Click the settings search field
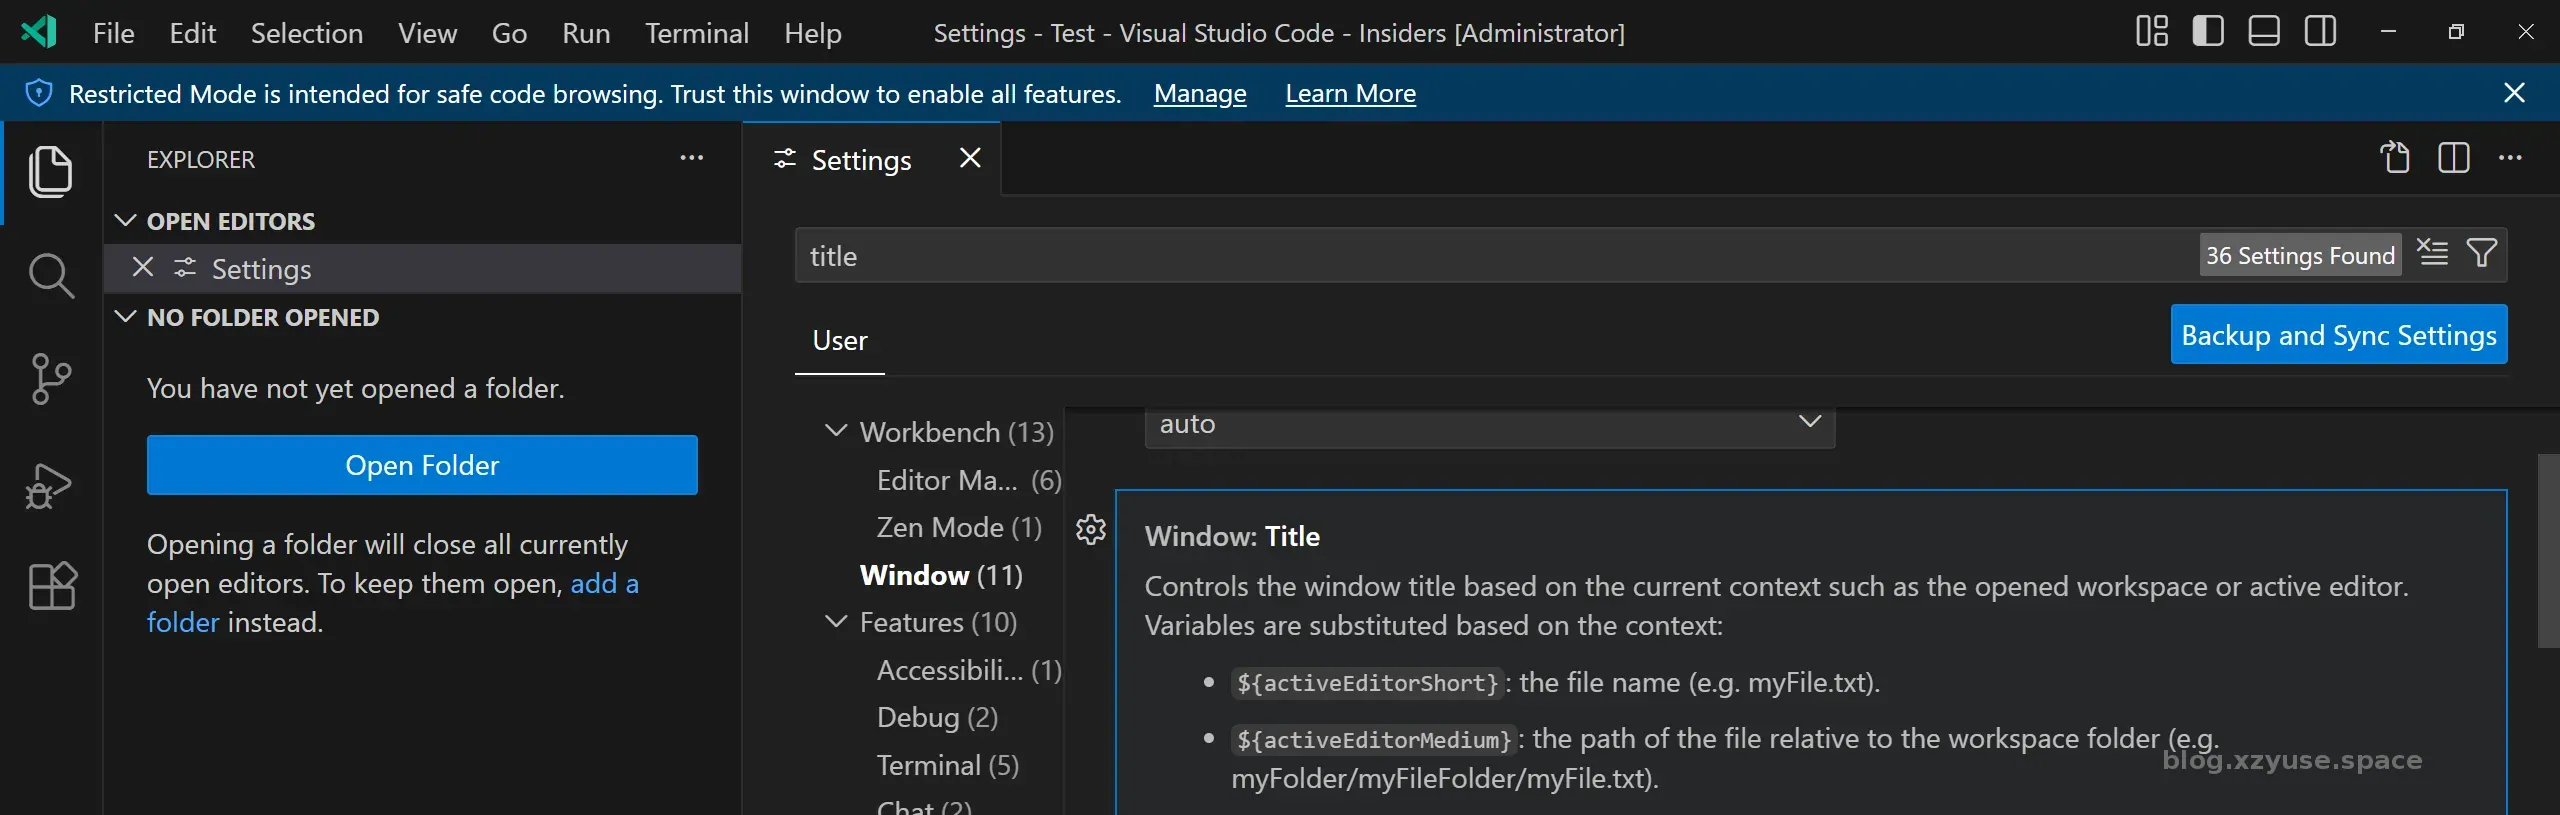The height and width of the screenshot is (815, 2560). [1490, 256]
